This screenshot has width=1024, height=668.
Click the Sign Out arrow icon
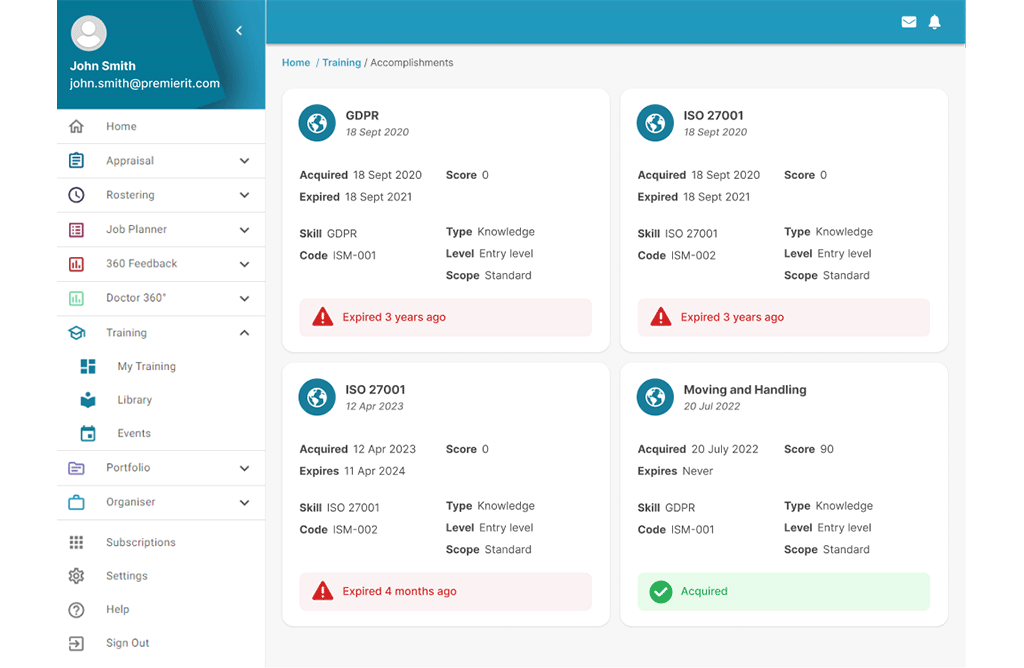click(x=76, y=643)
